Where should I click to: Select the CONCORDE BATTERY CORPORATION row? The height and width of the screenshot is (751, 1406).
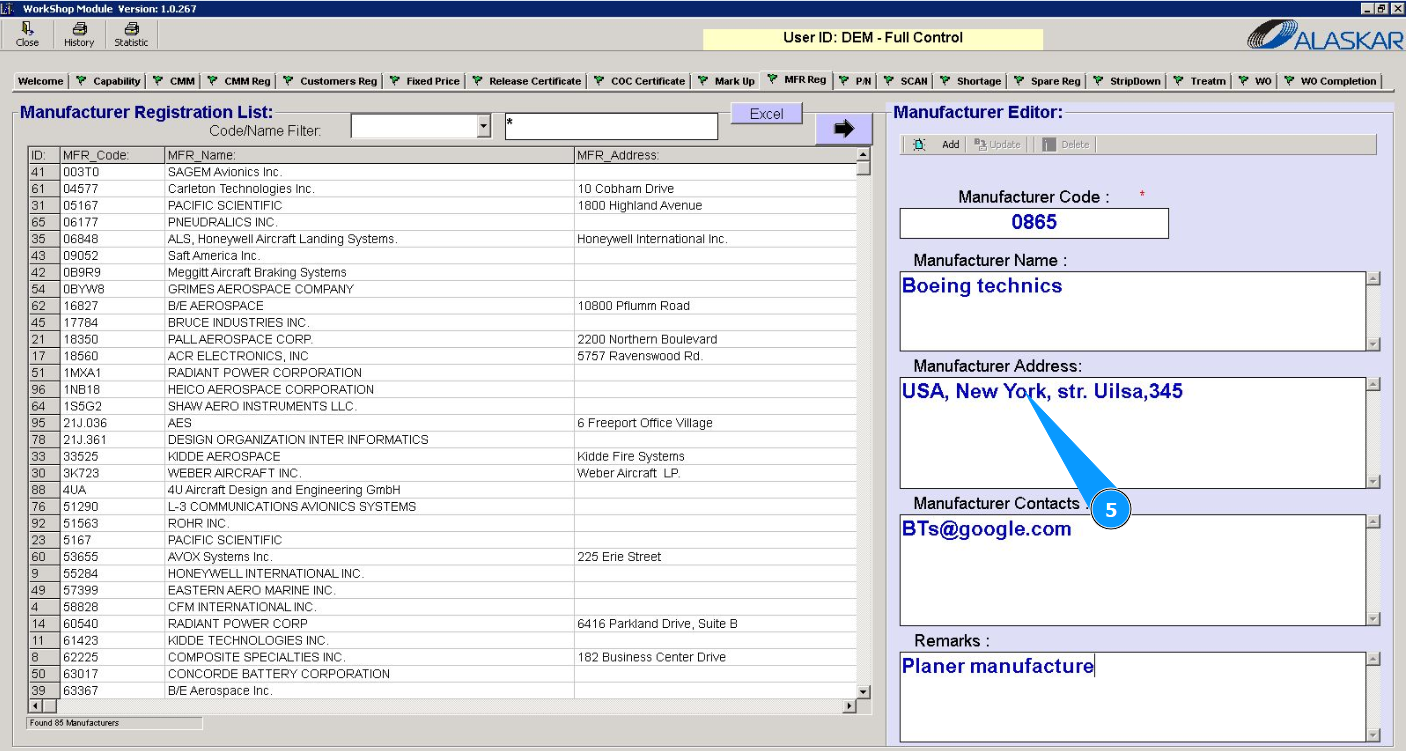point(442,674)
